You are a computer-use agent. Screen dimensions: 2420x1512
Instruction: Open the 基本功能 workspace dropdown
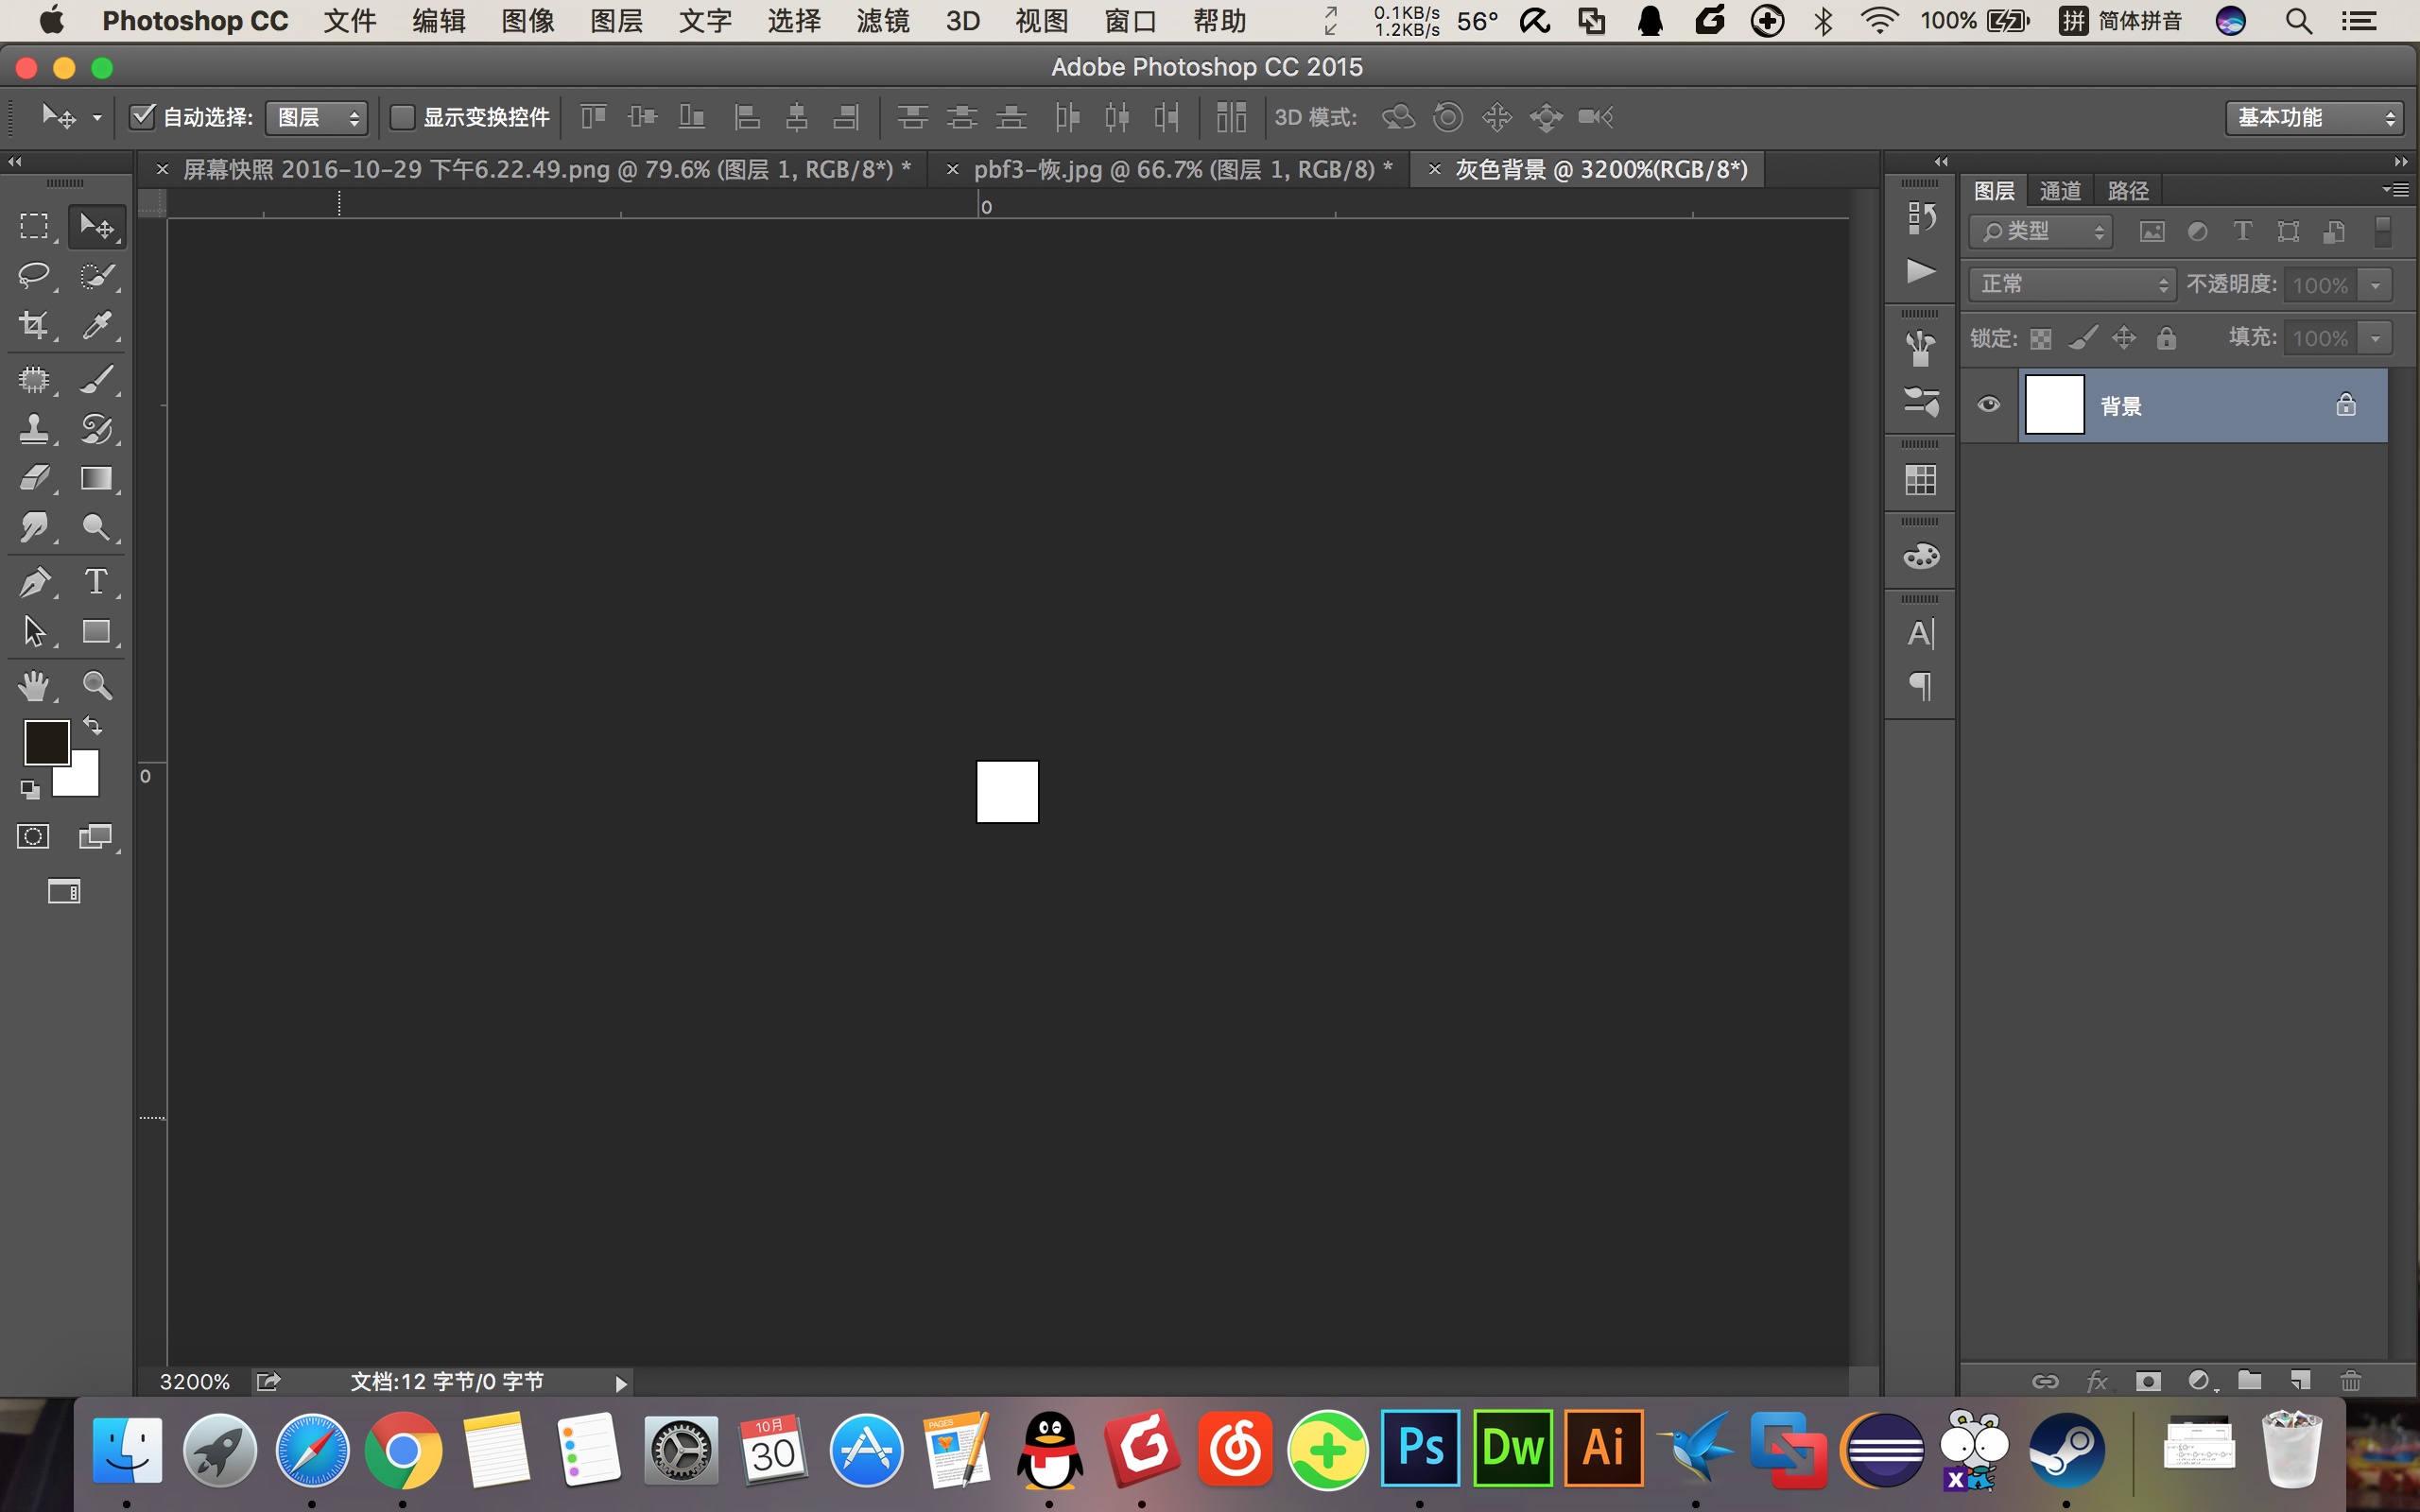(2314, 117)
